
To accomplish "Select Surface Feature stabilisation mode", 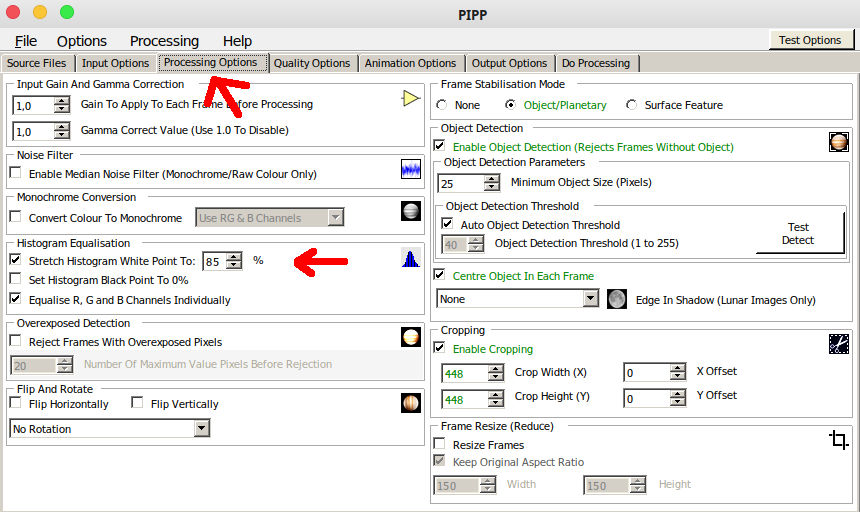I will click(x=631, y=105).
